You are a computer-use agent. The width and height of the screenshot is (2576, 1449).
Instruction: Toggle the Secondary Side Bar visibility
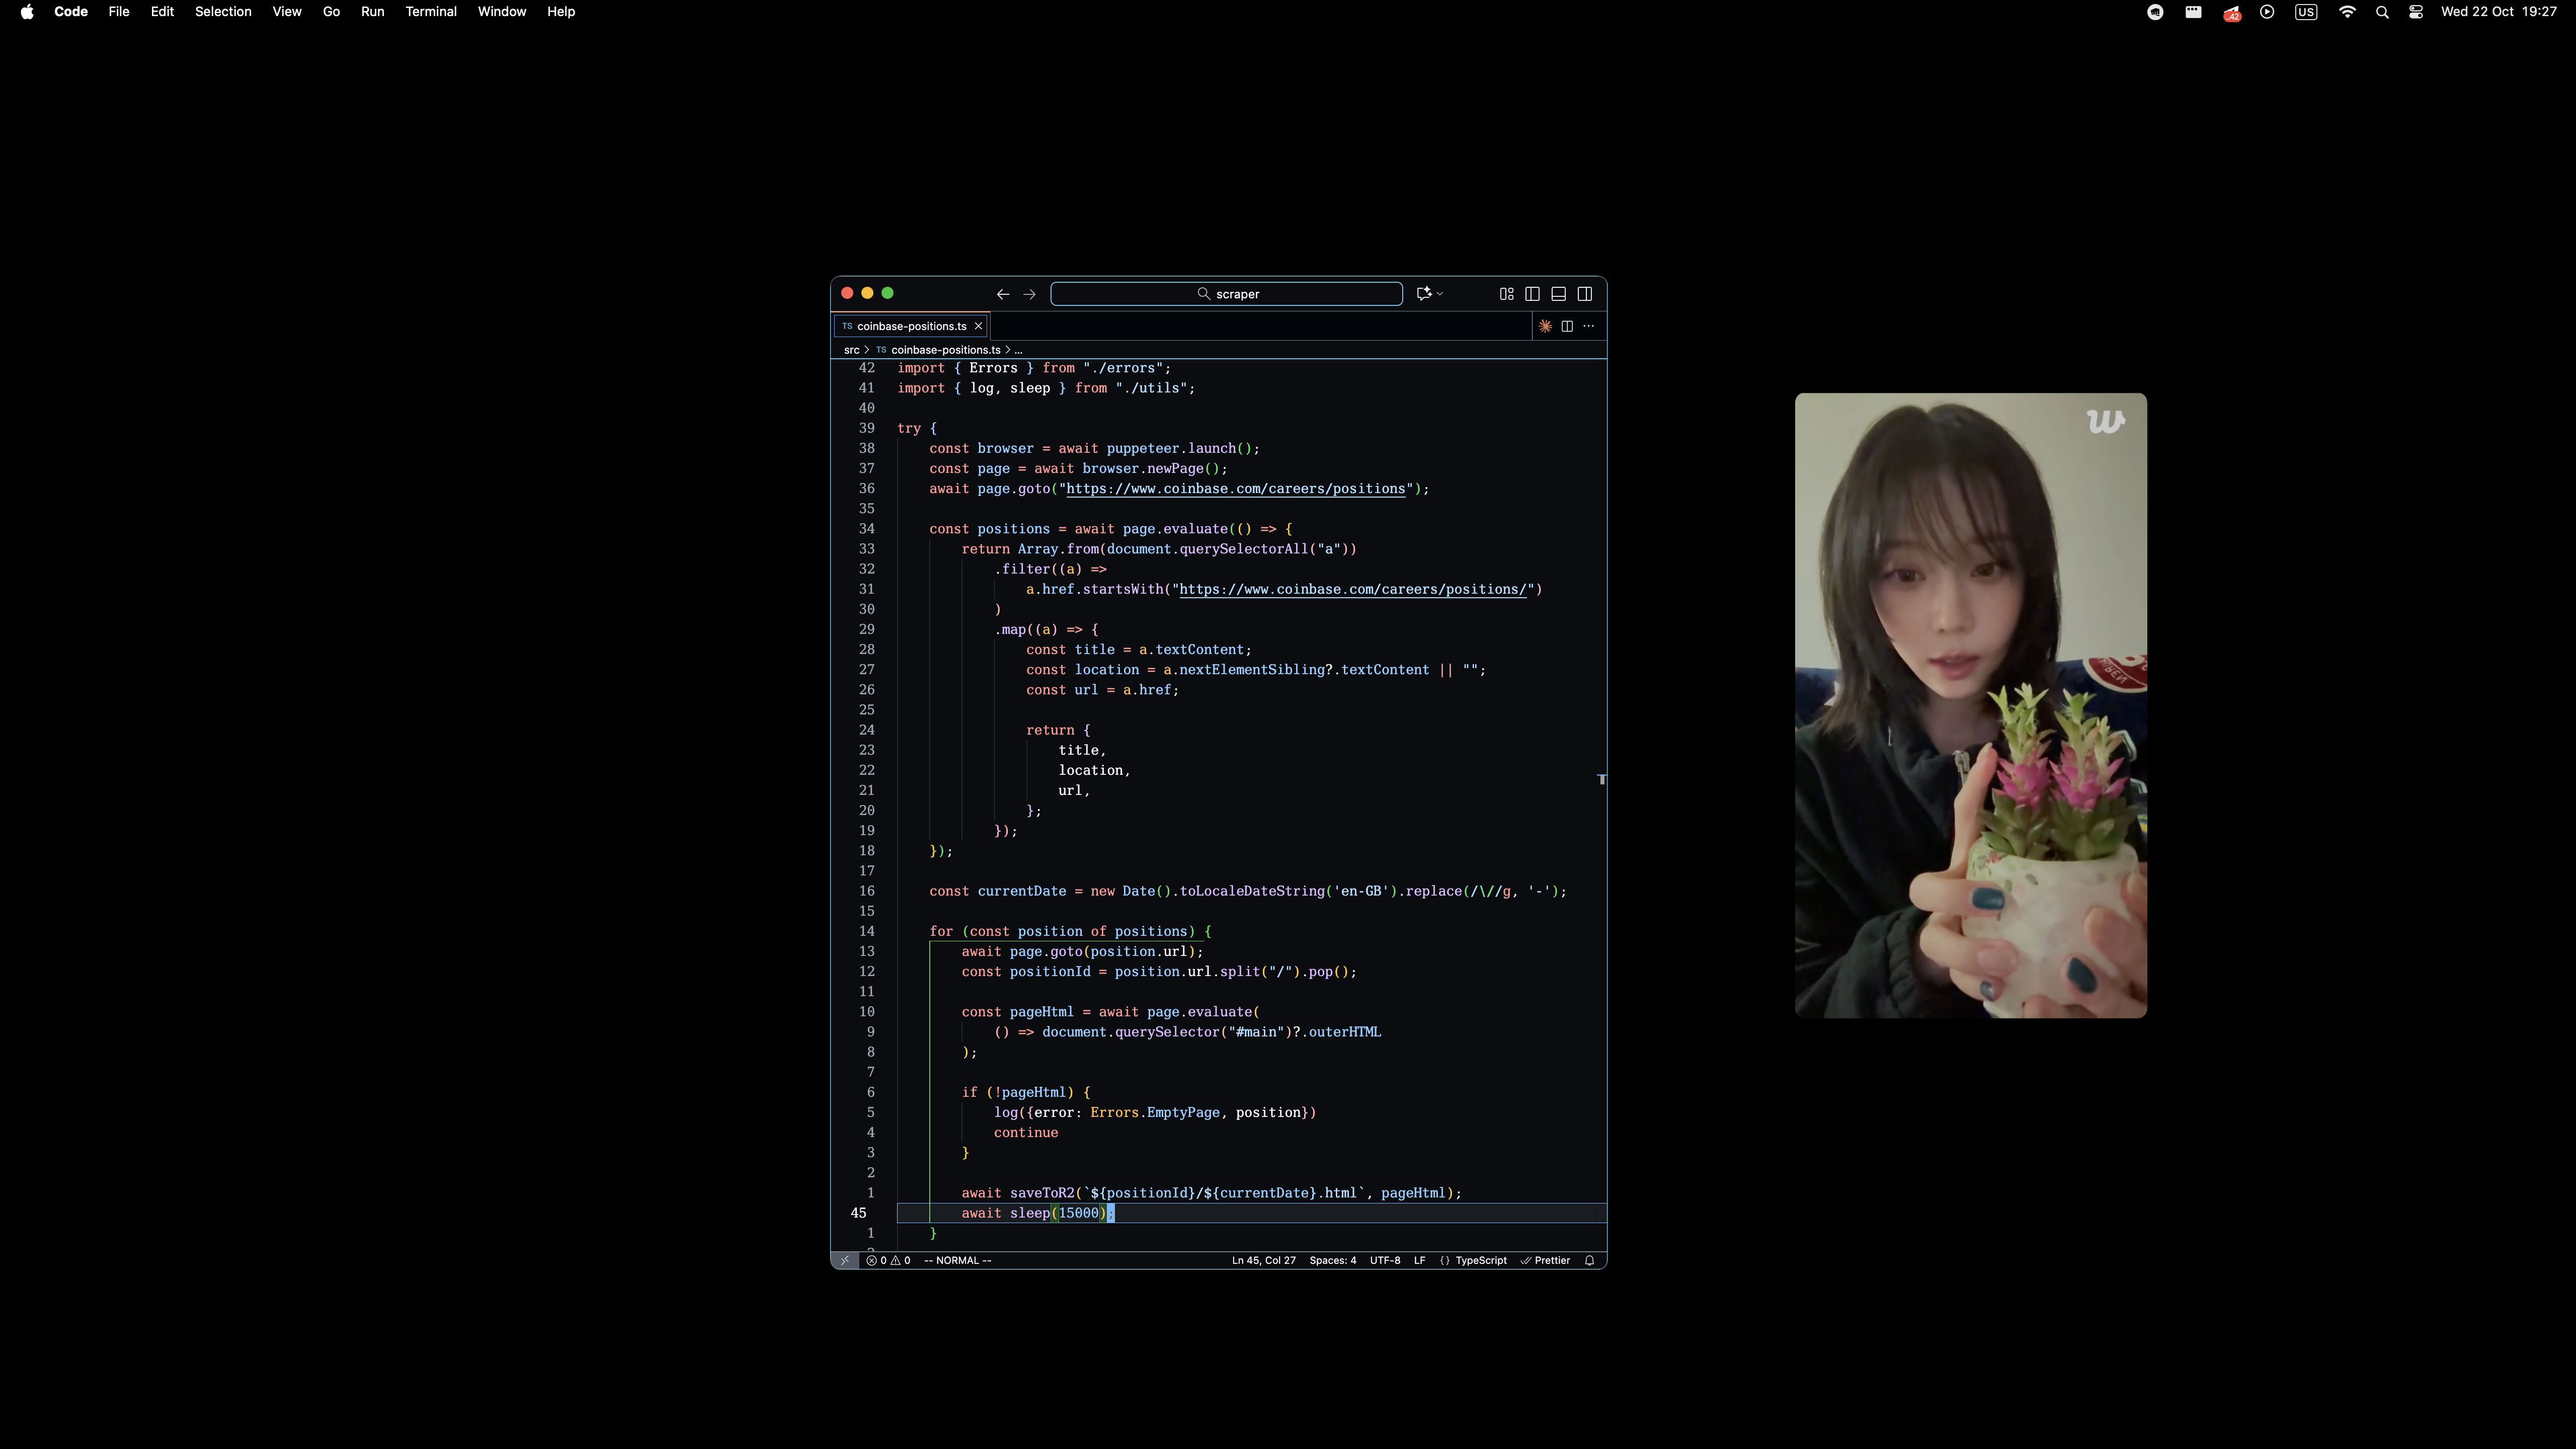[x=1585, y=294]
